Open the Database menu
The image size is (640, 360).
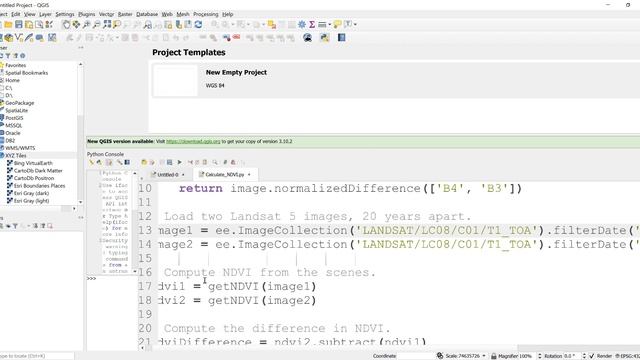pyautogui.click(x=147, y=14)
